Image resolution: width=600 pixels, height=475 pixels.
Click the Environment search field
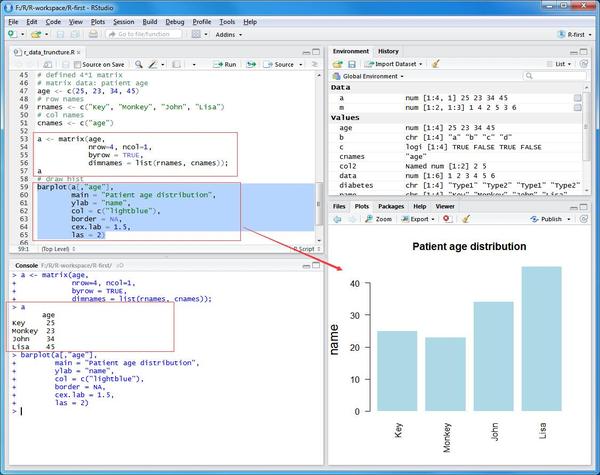pos(554,76)
